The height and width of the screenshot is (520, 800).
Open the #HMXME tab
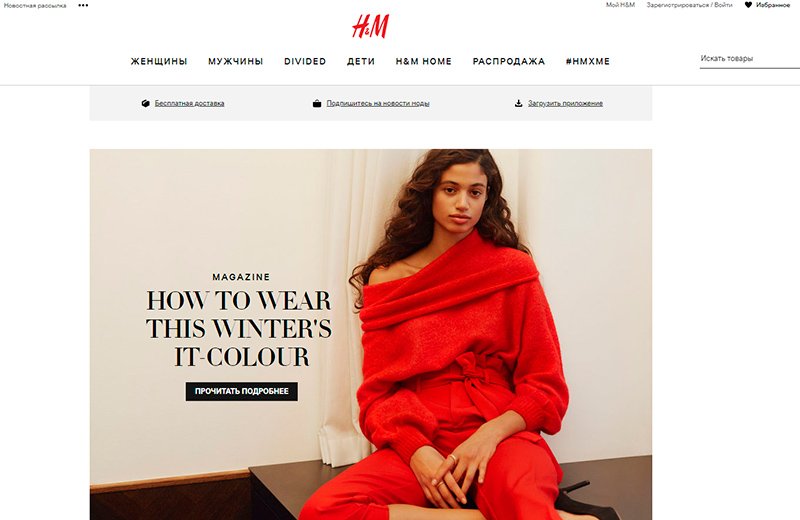[x=588, y=61]
